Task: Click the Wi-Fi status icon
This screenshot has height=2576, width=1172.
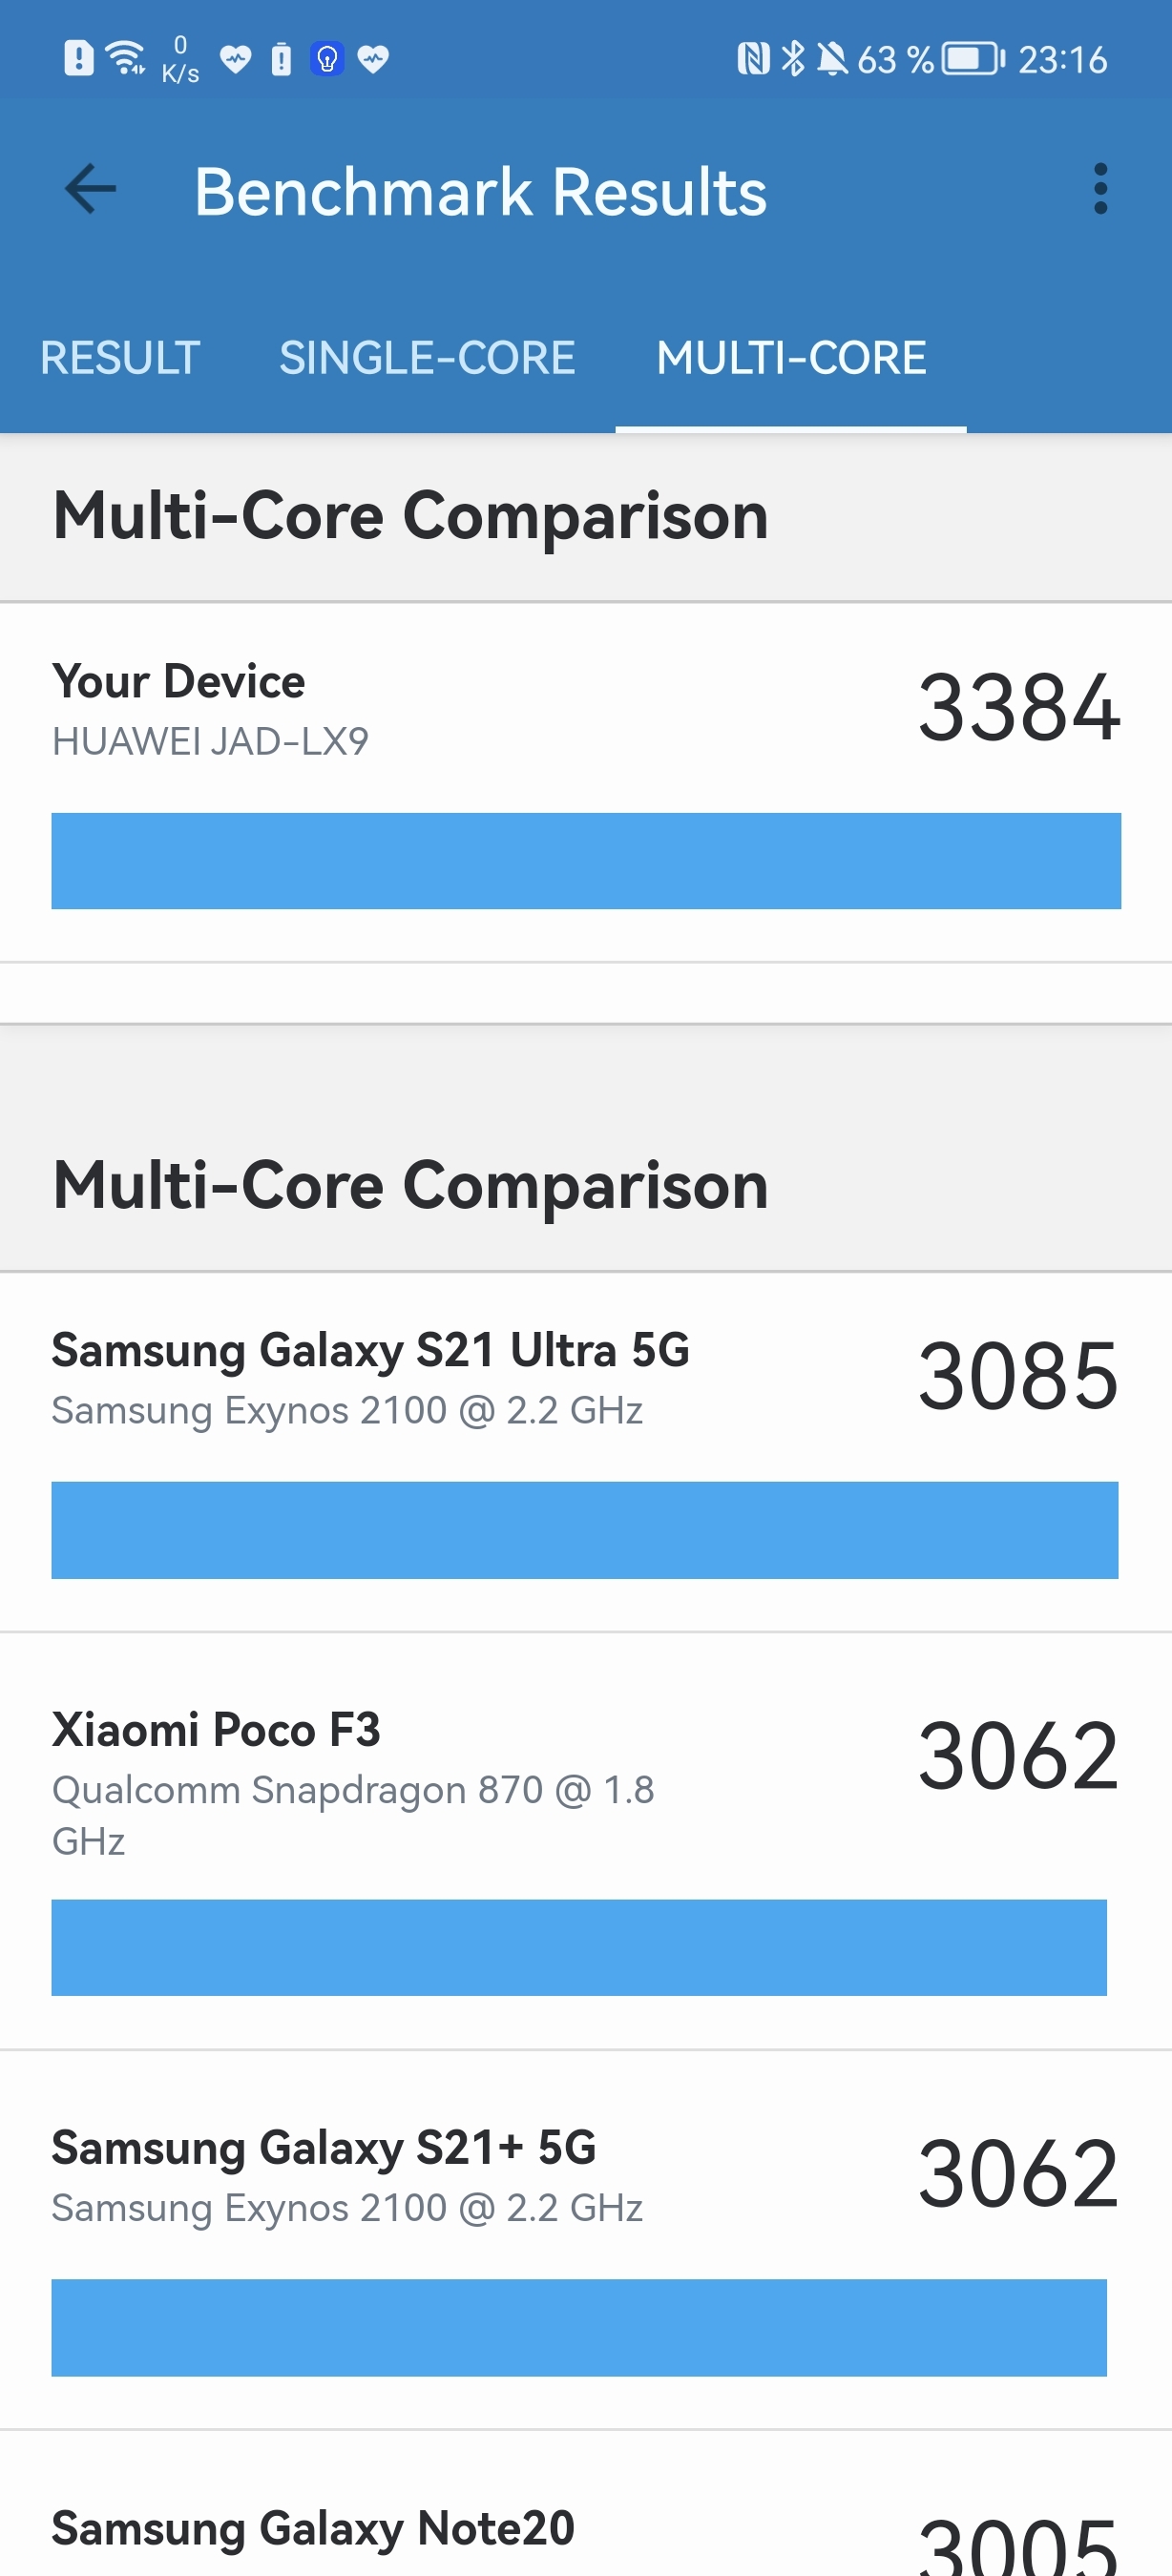Action: point(125,55)
